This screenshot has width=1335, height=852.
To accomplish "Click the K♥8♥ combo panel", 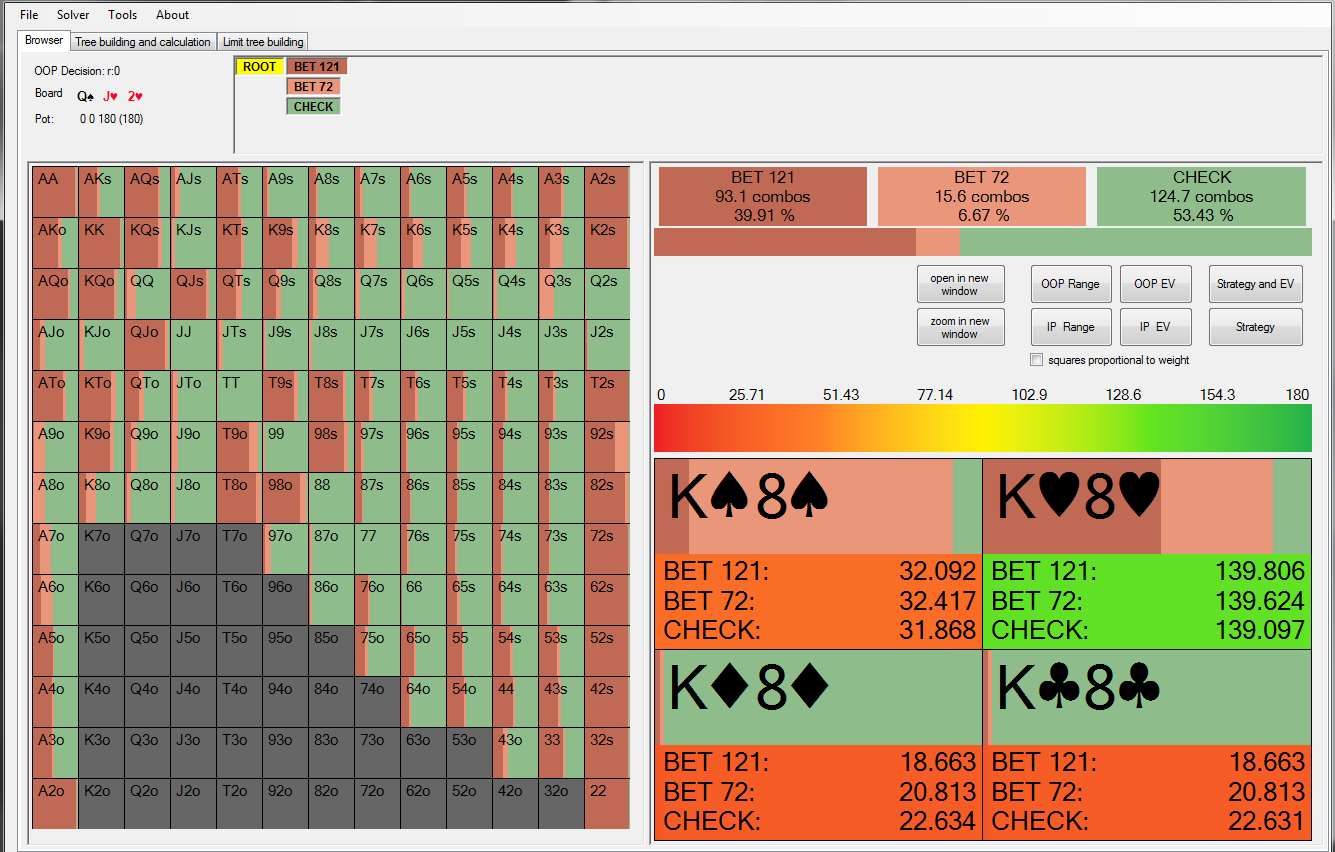I will (1147, 553).
